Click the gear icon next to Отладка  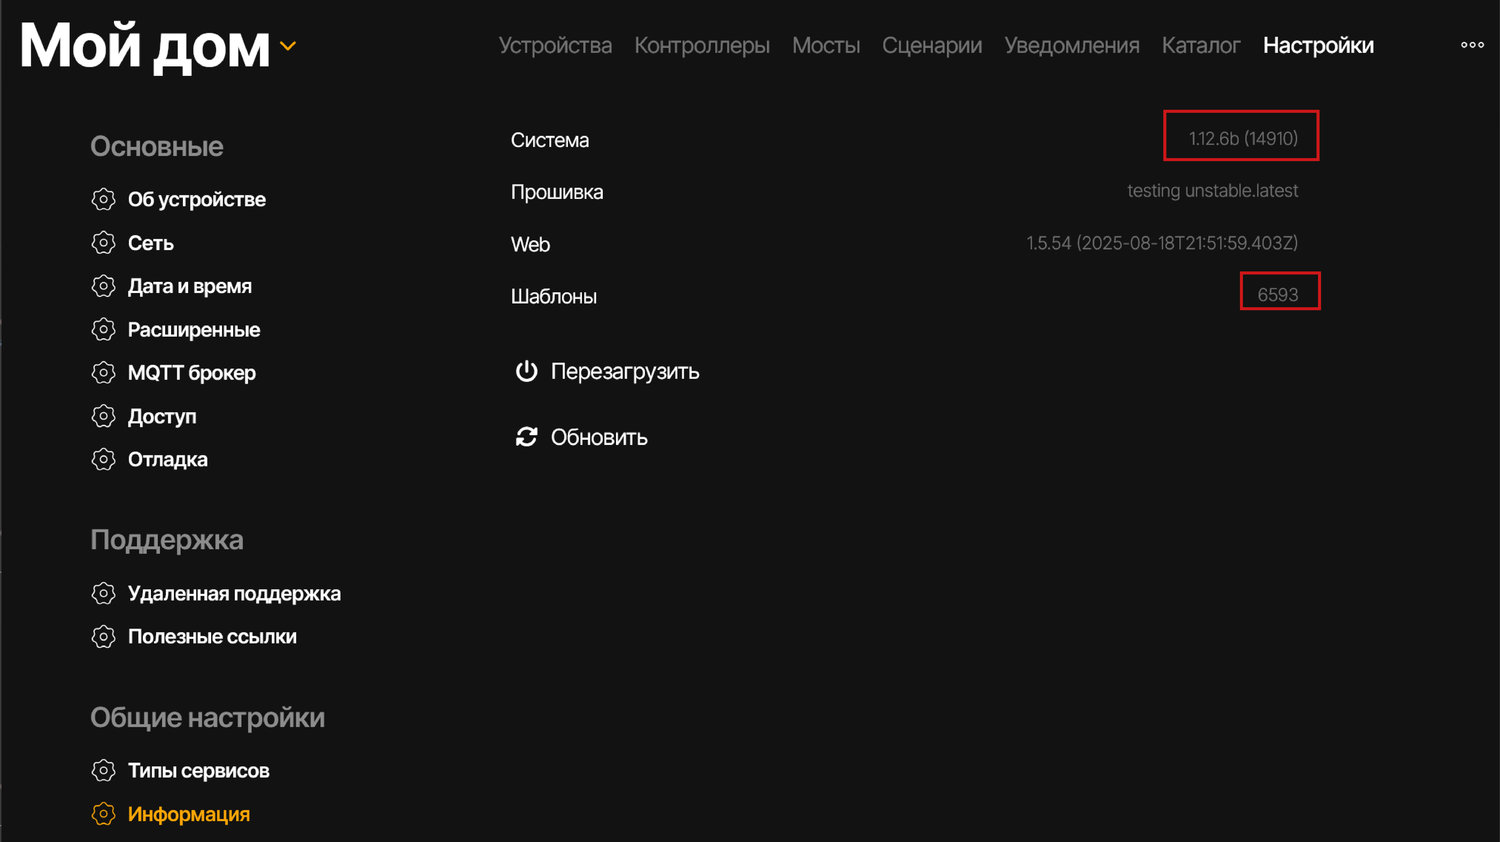point(103,459)
